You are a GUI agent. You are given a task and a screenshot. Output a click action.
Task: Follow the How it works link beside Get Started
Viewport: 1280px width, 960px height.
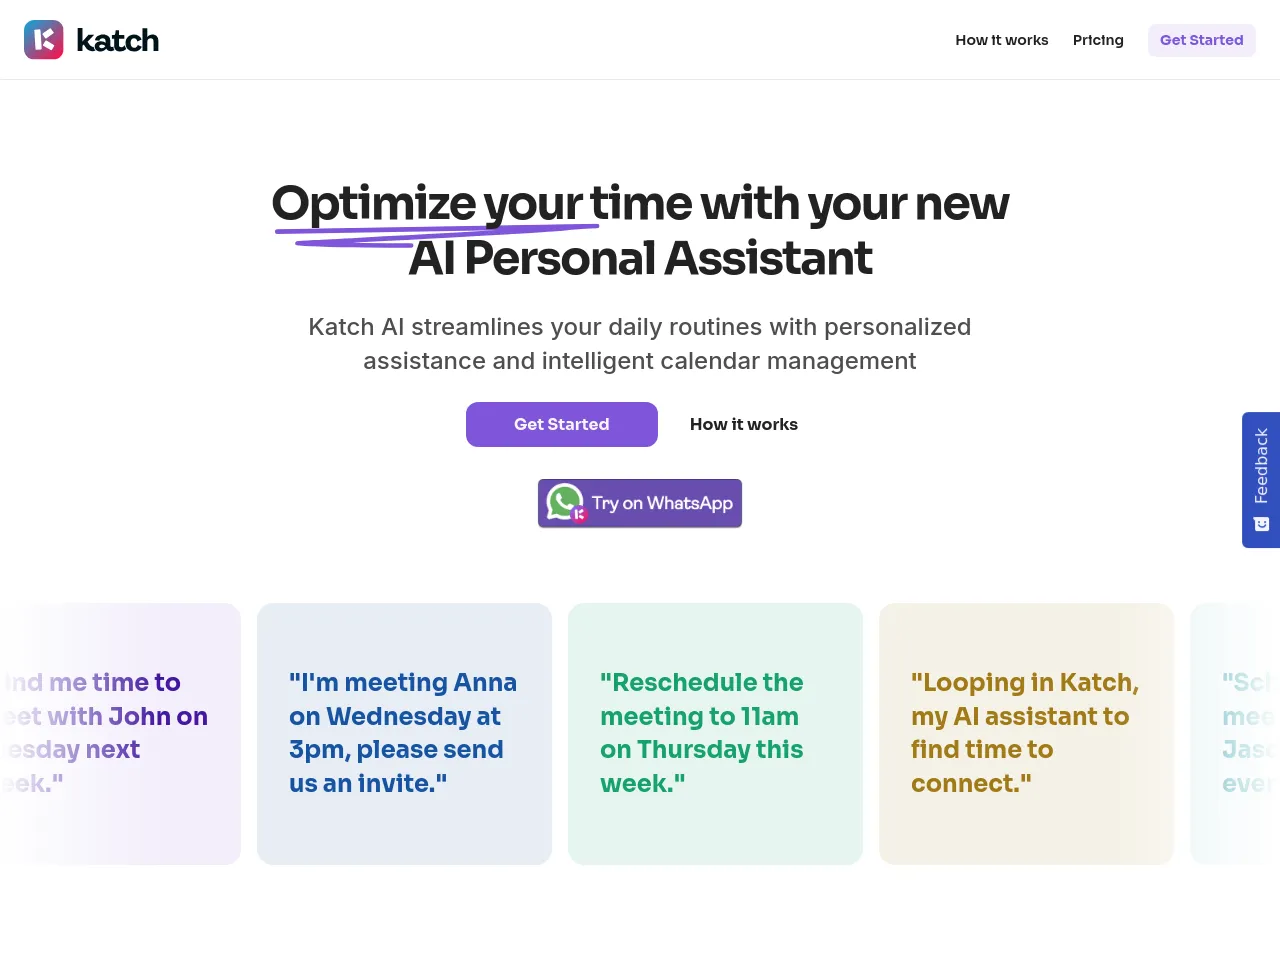tap(744, 424)
